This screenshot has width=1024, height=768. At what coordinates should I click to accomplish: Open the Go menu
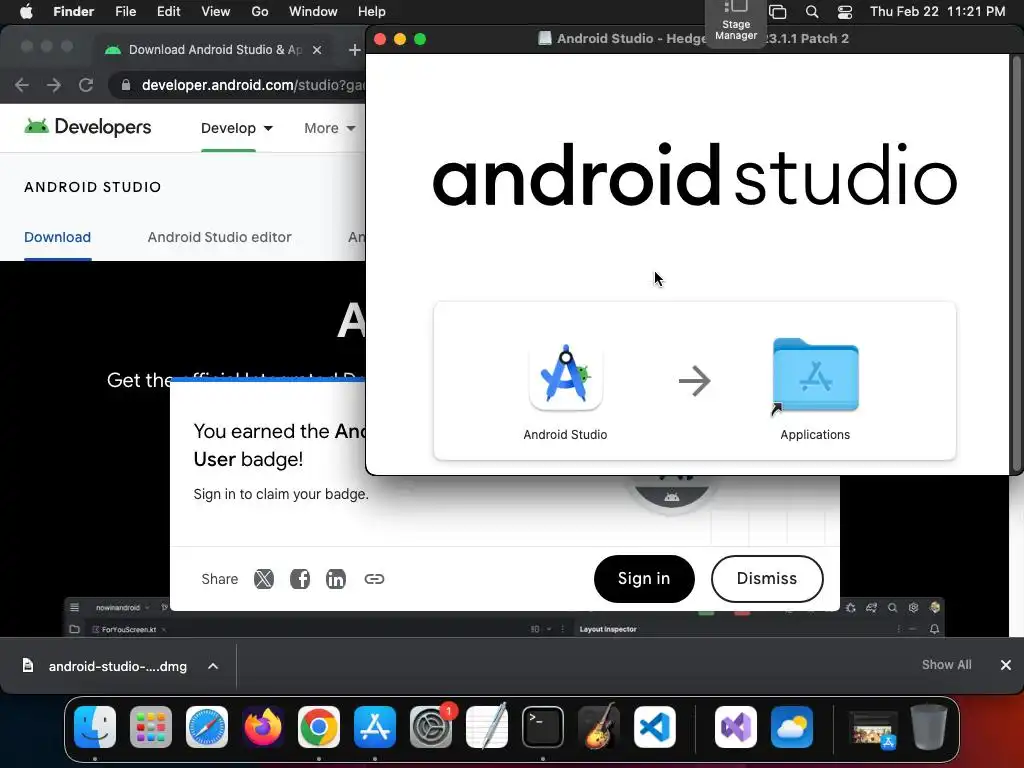click(x=260, y=12)
